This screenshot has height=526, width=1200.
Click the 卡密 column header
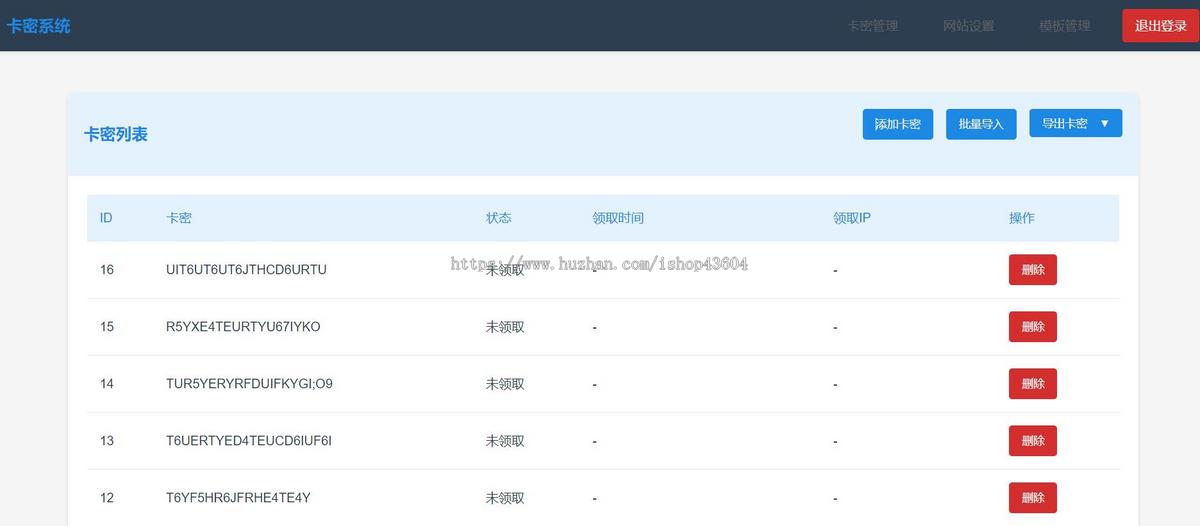point(179,218)
